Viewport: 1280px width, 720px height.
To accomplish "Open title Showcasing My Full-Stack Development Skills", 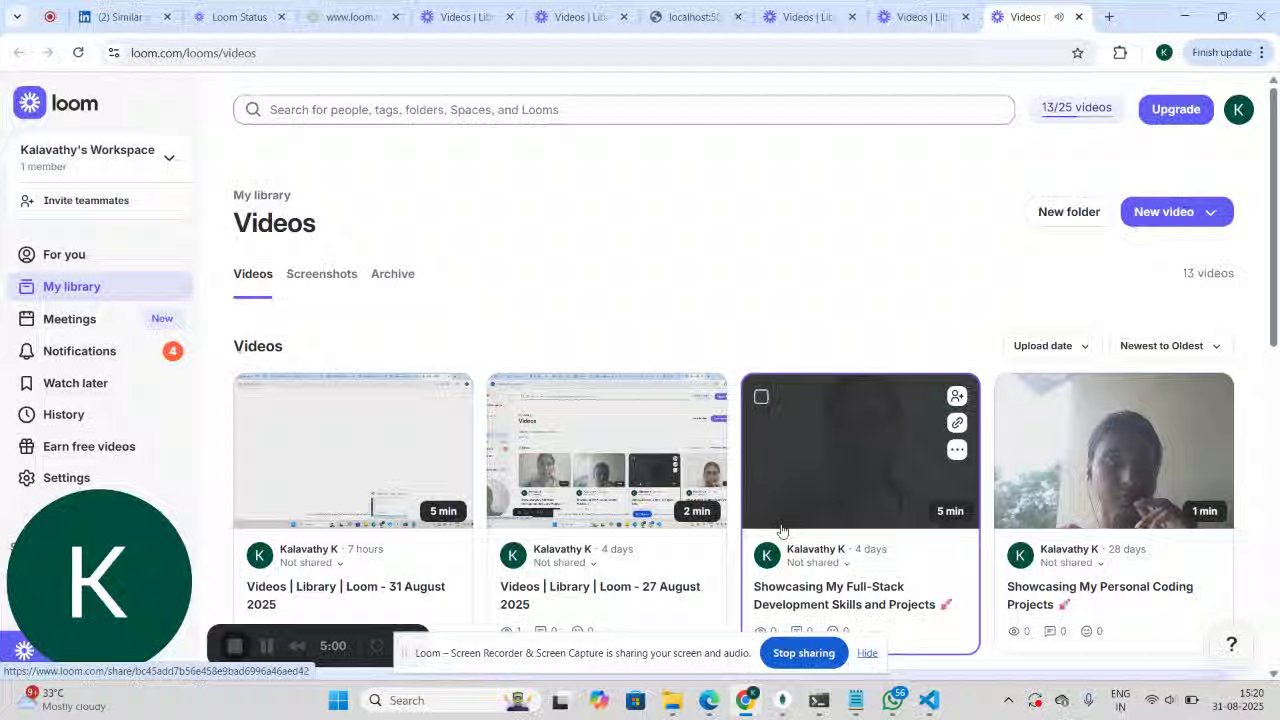I will 845,596.
